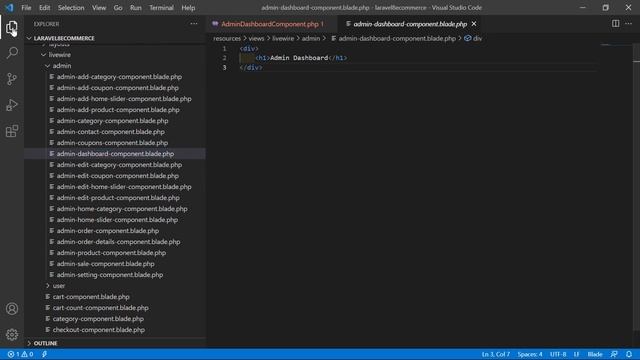Open editor more actions ellipsis
The width and height of the screenshot is (640, 360).
[x=629, y=24]
